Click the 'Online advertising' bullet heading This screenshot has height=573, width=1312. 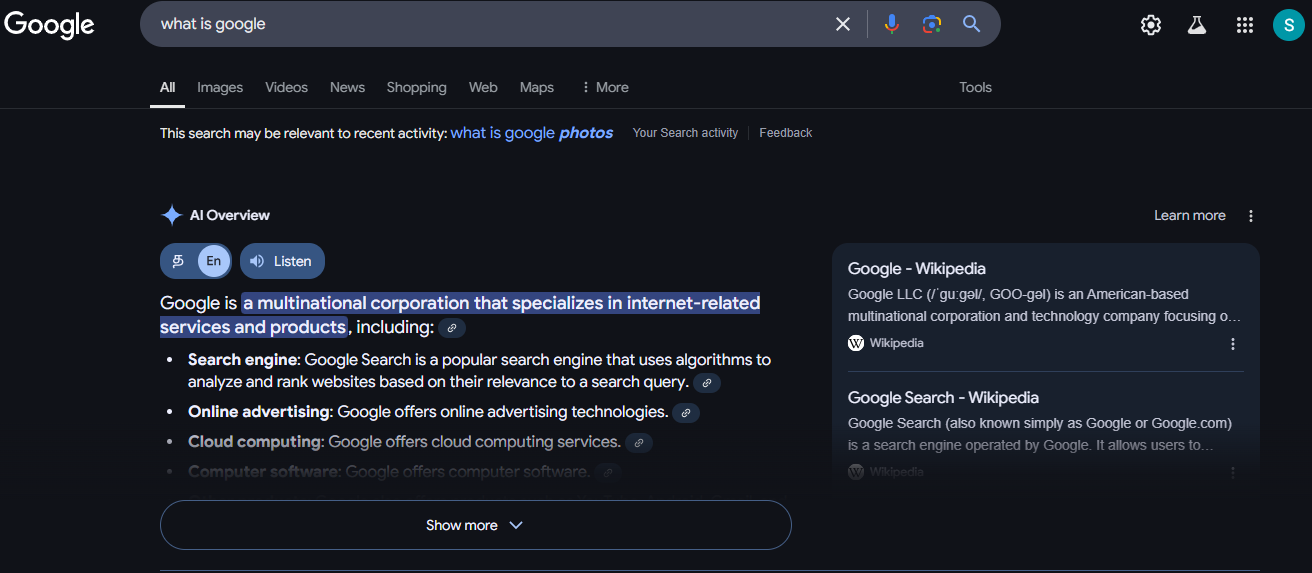[259, 411]
